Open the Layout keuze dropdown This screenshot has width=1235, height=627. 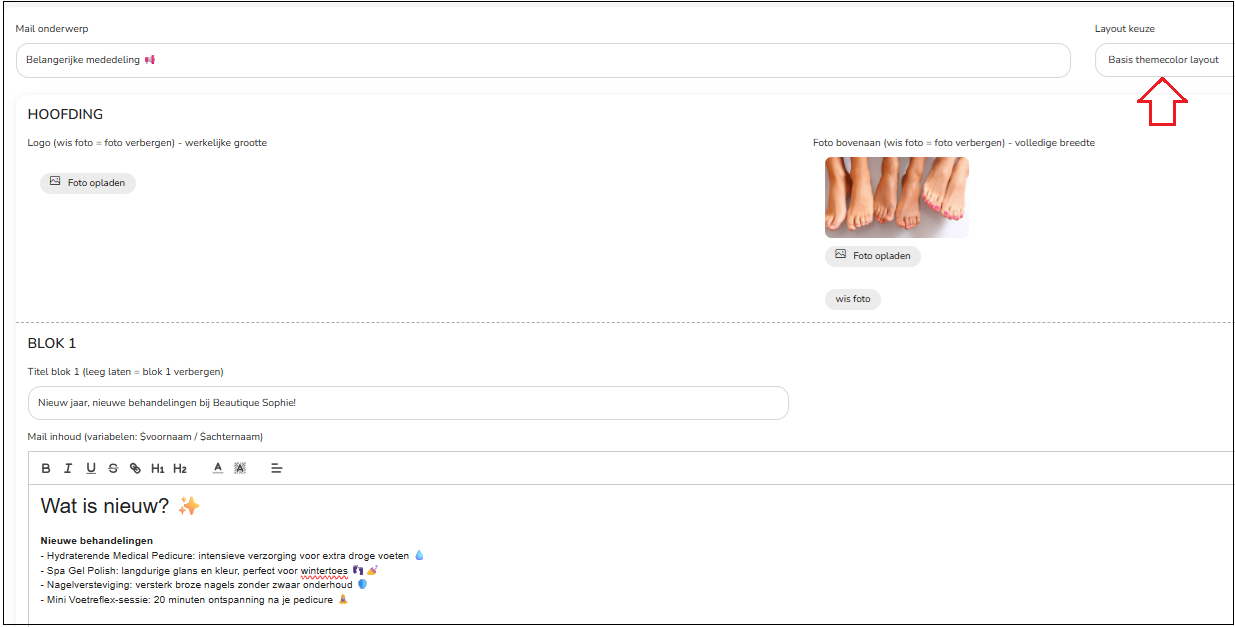tap(1164, 60)
